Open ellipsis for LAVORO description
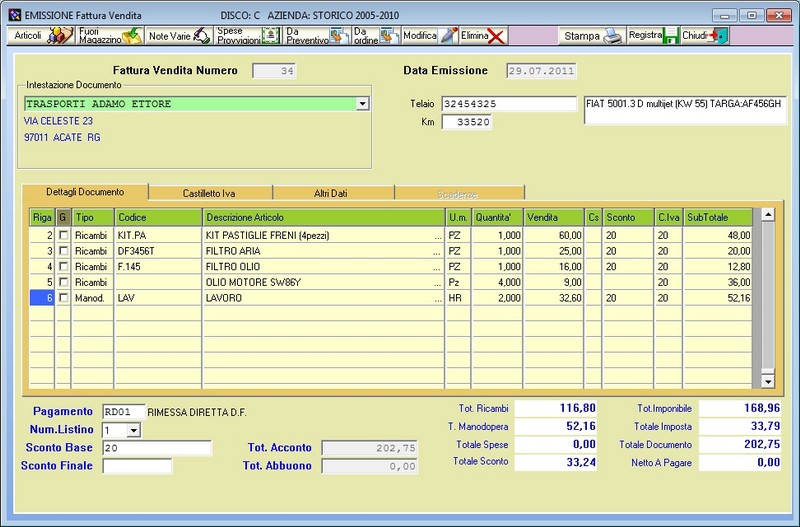The height and width of the screenshot is (527, 800). 438,298
